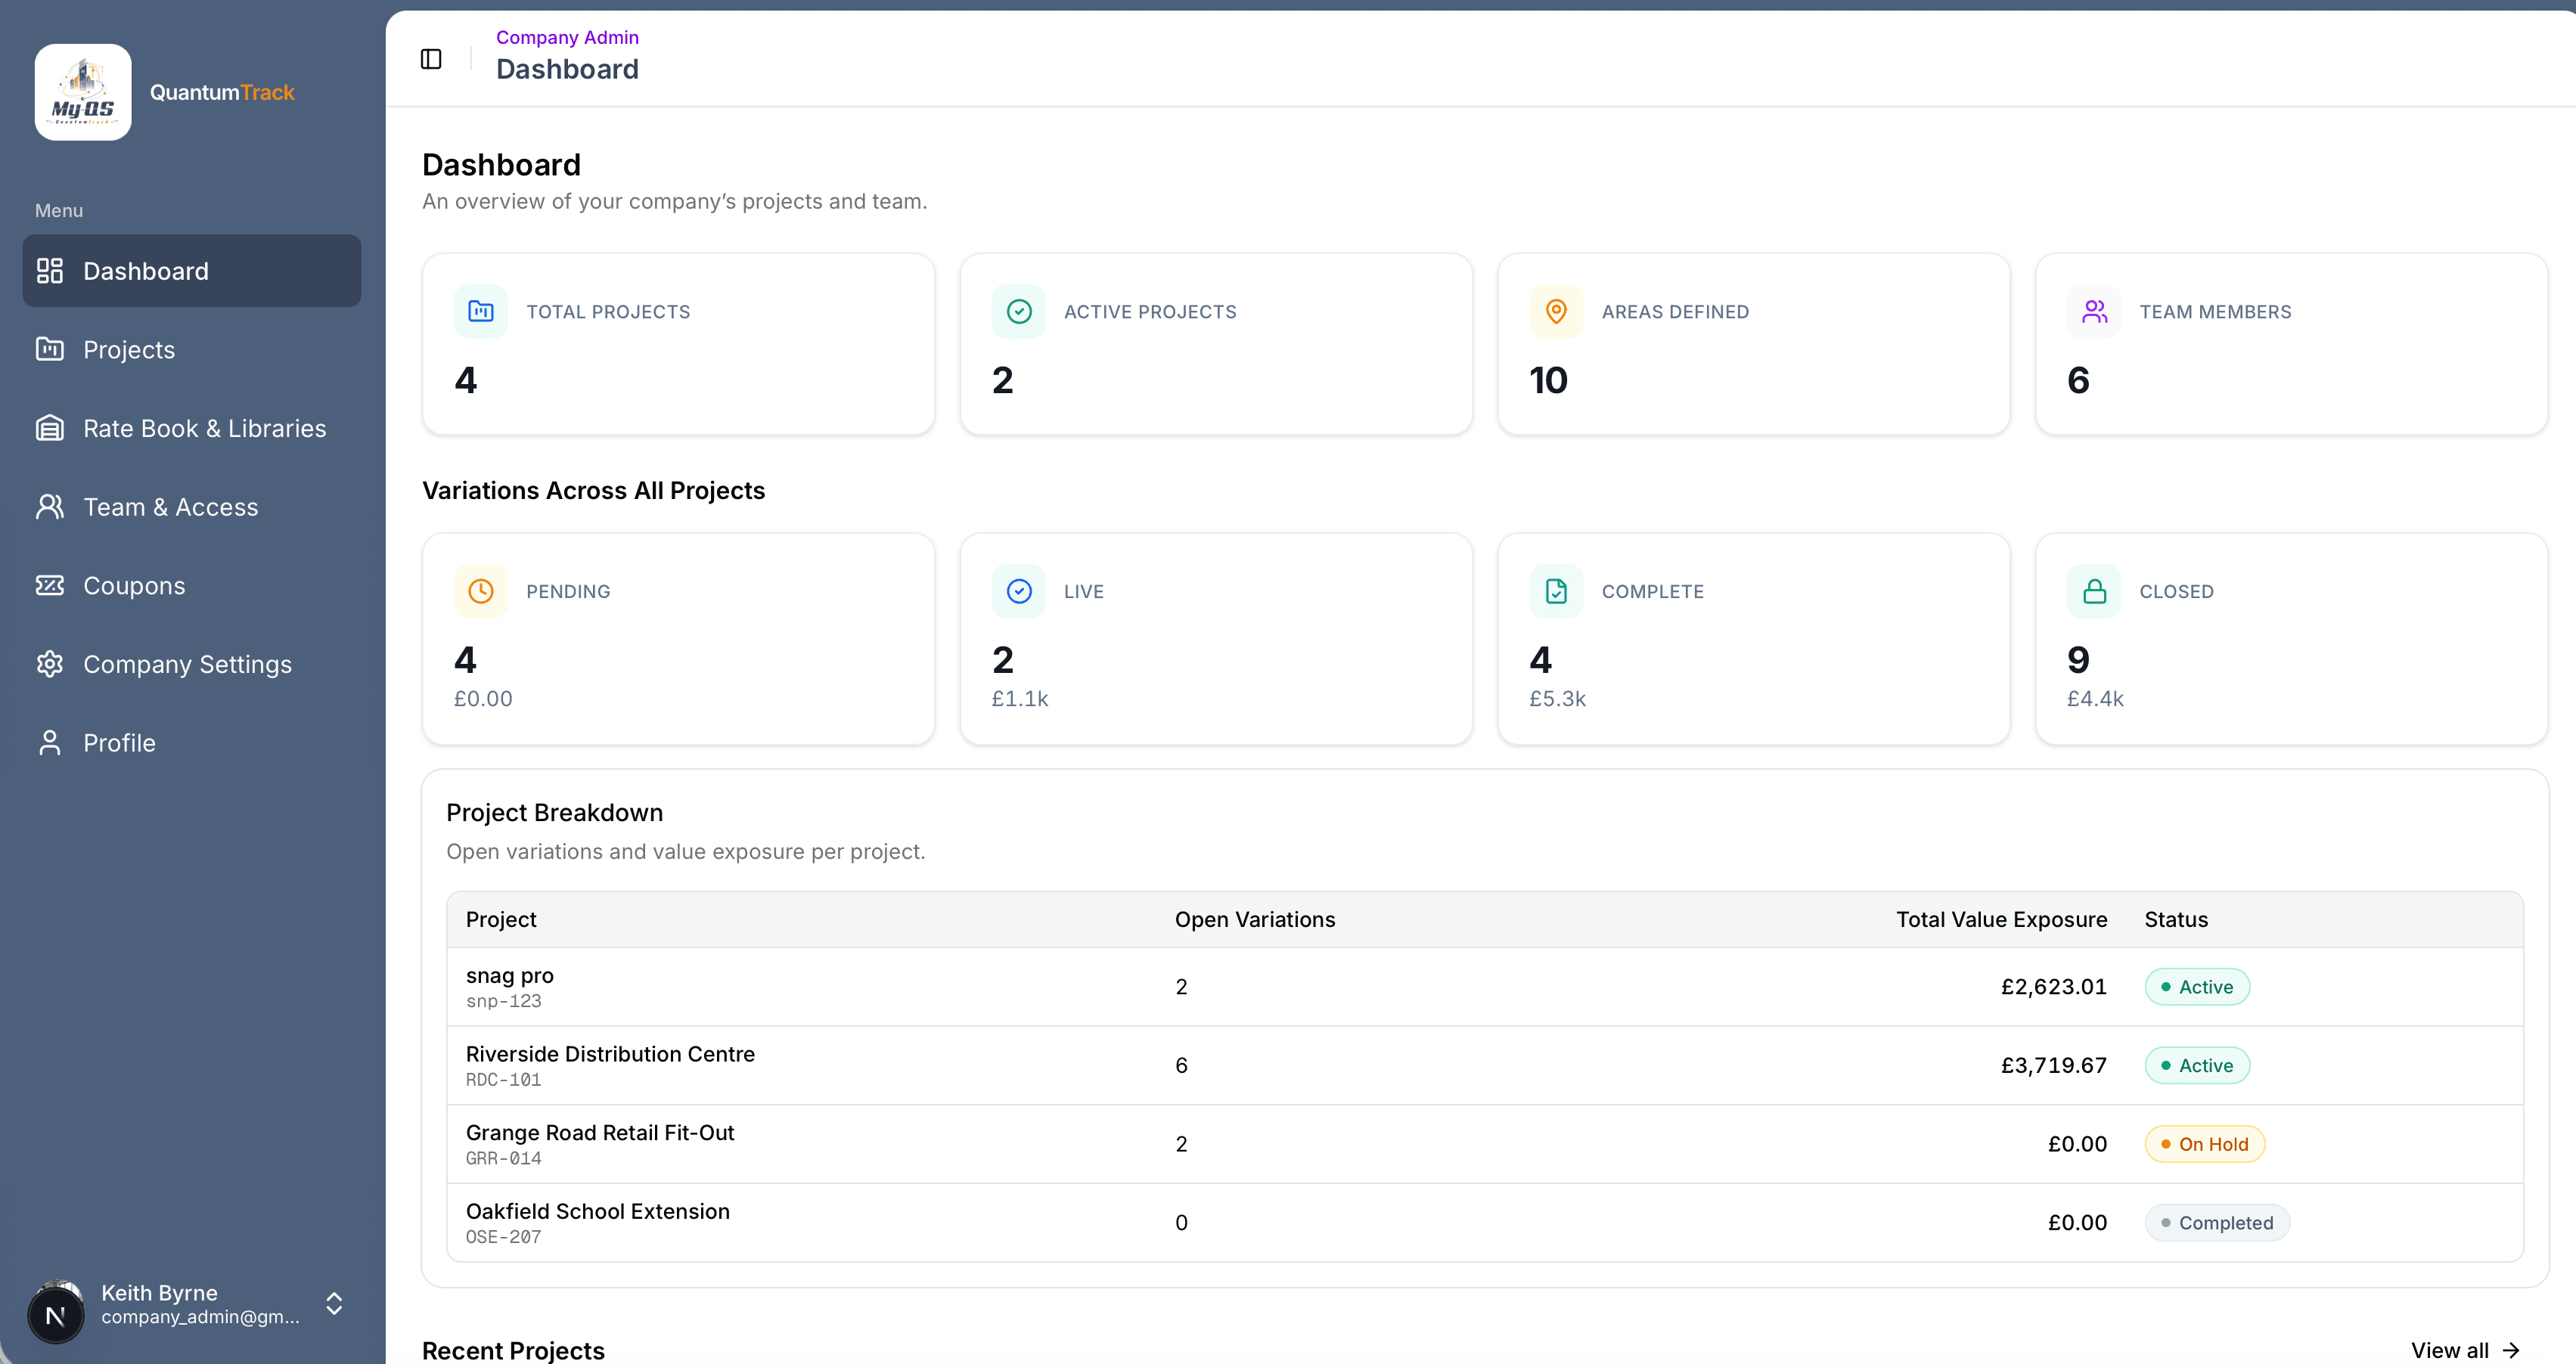The width and height of the screenshot is (2576, 1364).
Task: Expand the user account switcher chevrons
Action: pos(335,1304)
